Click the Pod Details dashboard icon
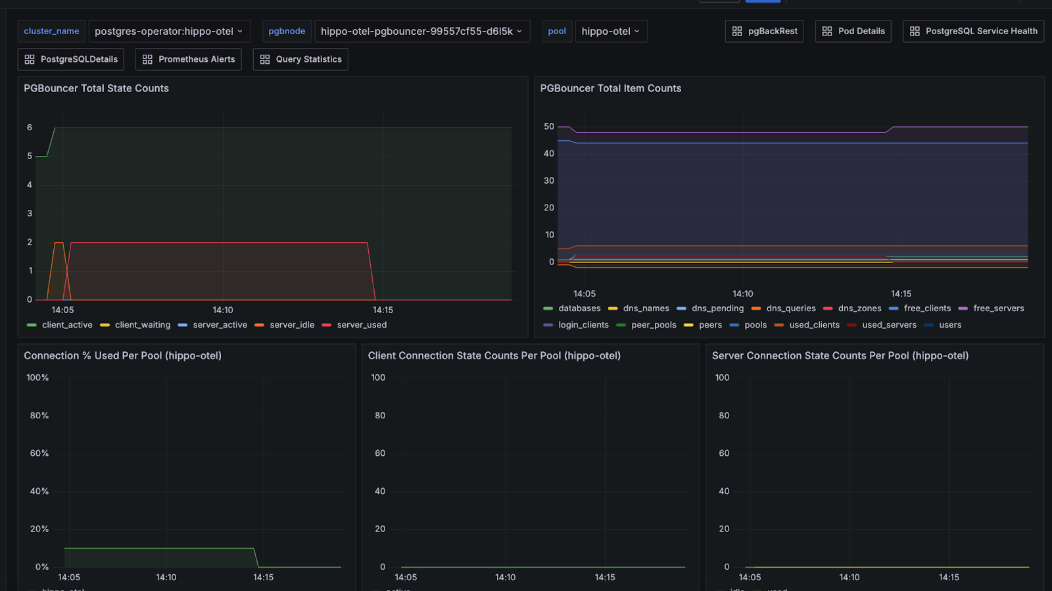 click(x=826, y=30)
